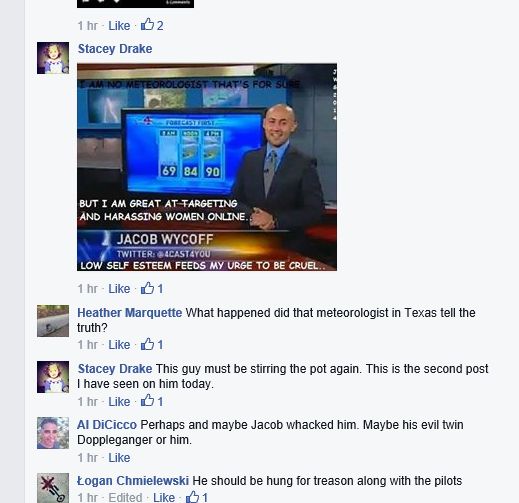The width and height of the screenshot is (519, 503).
Task: Open the partially visible image thumbnail at top
Action: click(x=135, y=4)
